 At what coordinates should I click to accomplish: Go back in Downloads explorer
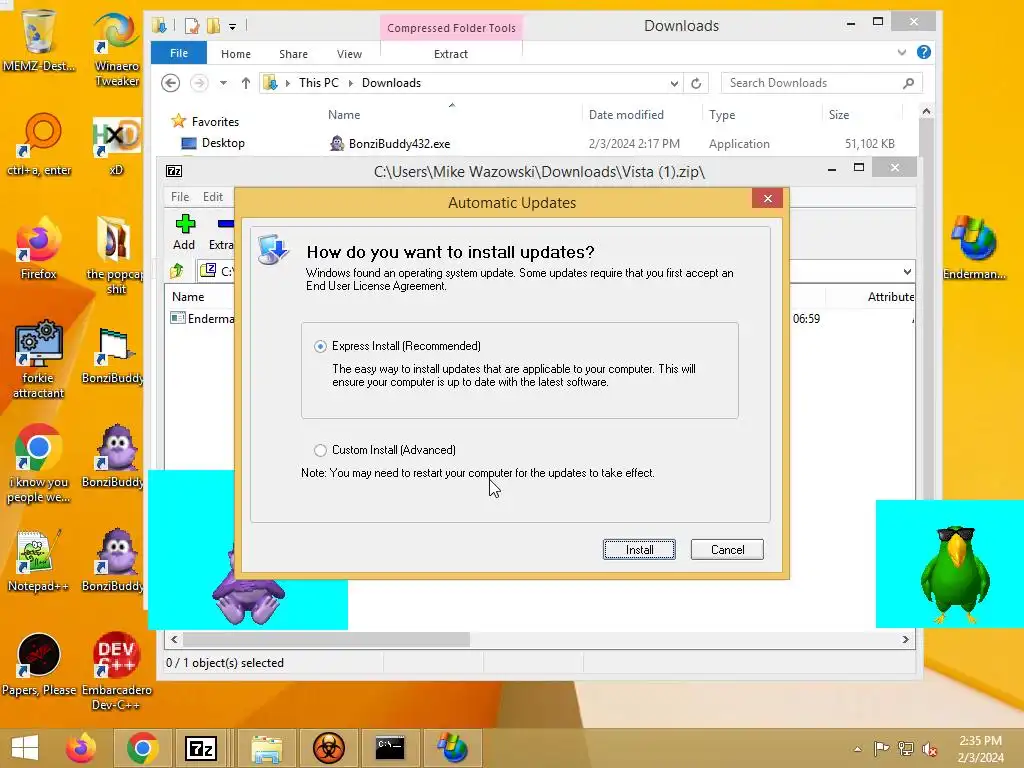tap(170, 83)
